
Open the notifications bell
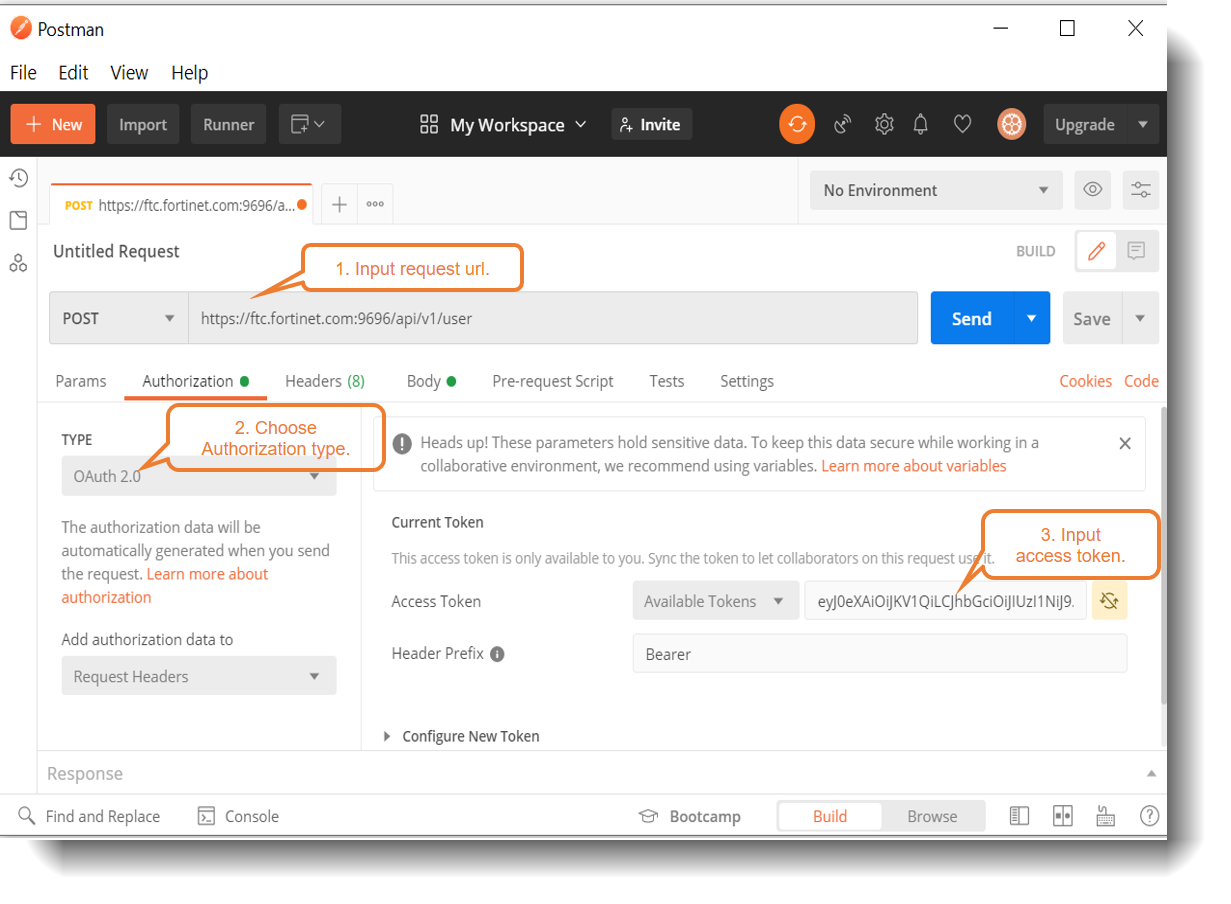[921, 124]
